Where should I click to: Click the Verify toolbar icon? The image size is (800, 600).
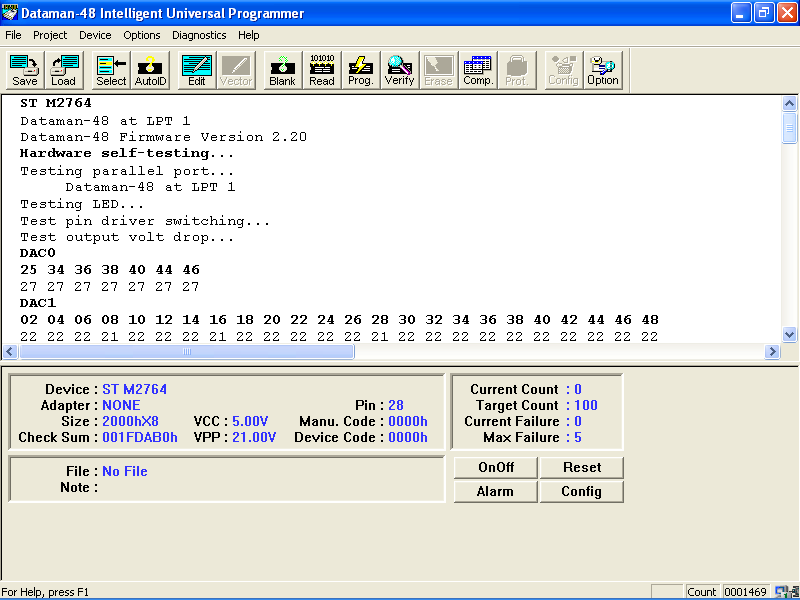pos(399,70)
